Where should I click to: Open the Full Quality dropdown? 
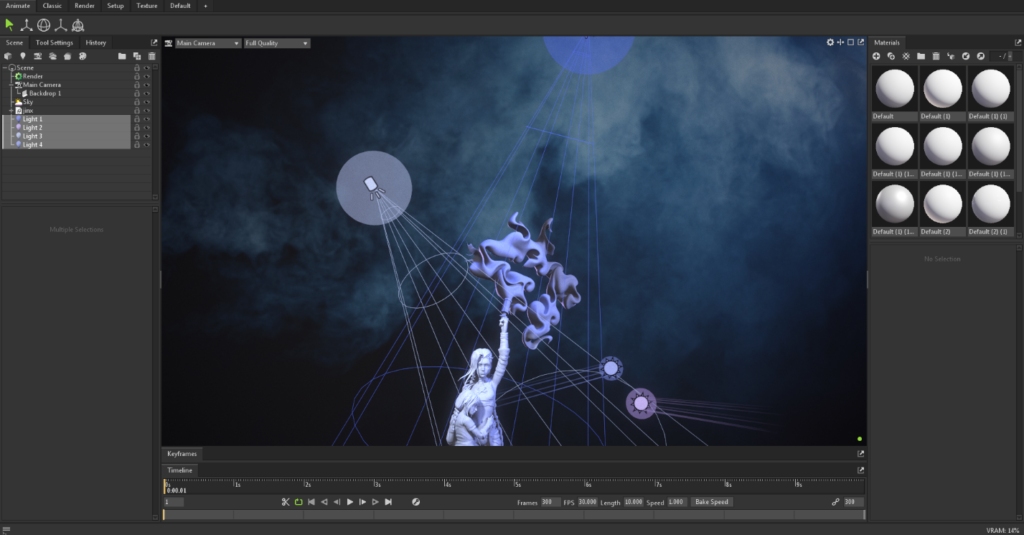[x=277, y=43]
